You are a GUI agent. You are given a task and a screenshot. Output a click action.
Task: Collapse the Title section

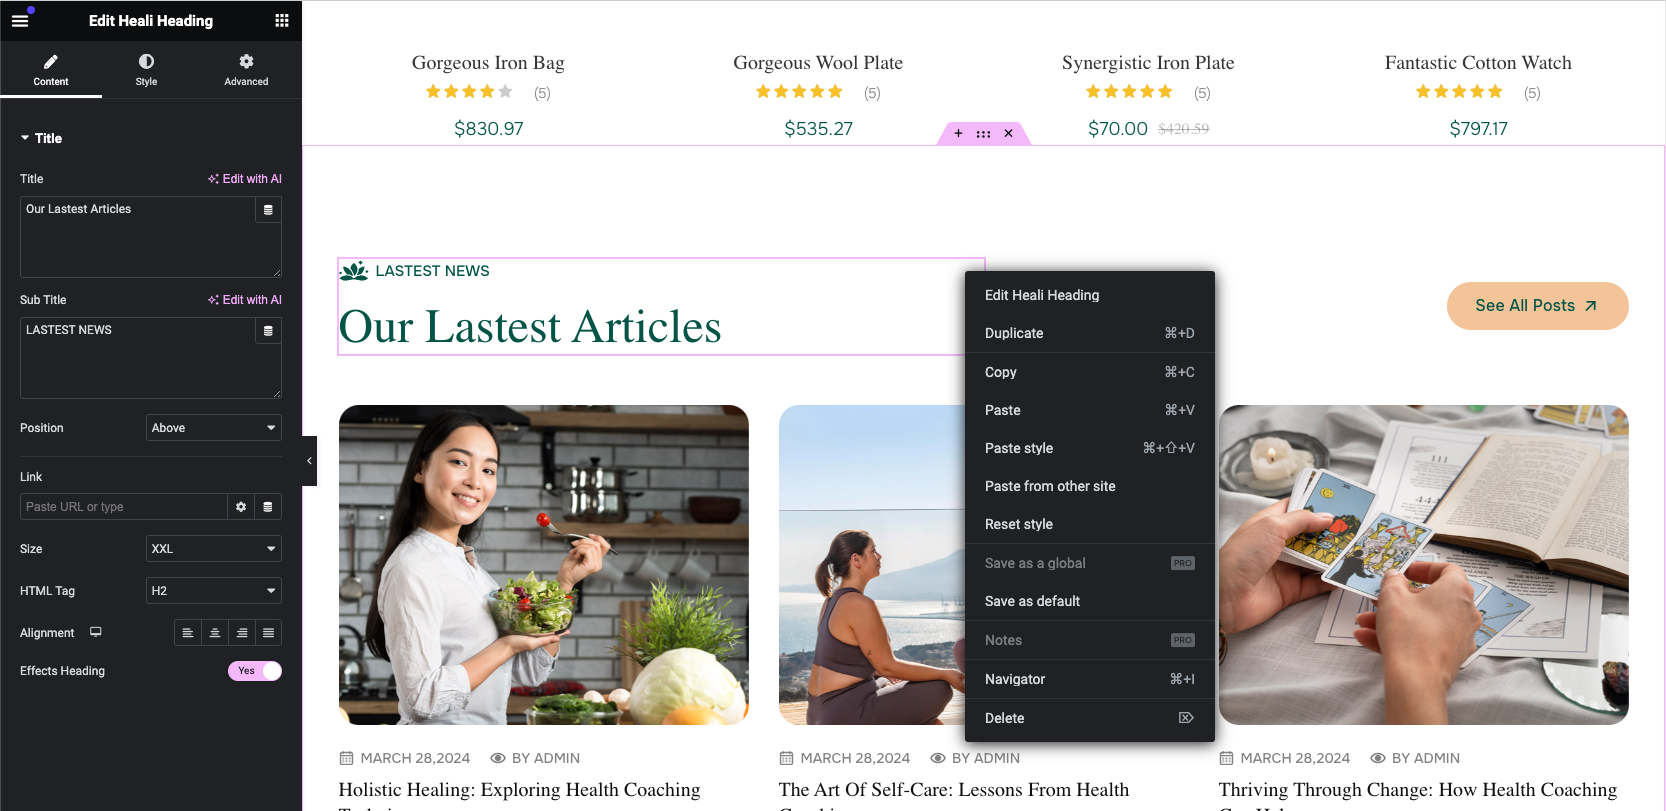41,138
